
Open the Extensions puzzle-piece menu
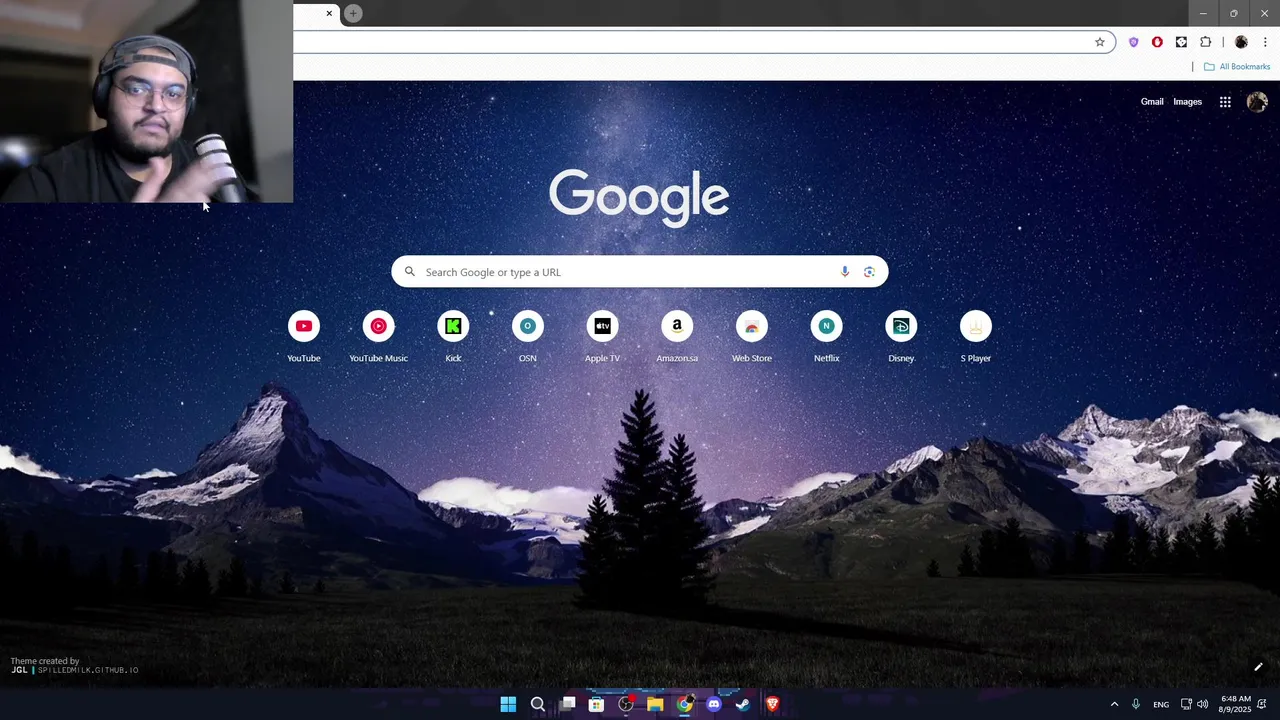pyautogui.click(x=1205, y=42)
